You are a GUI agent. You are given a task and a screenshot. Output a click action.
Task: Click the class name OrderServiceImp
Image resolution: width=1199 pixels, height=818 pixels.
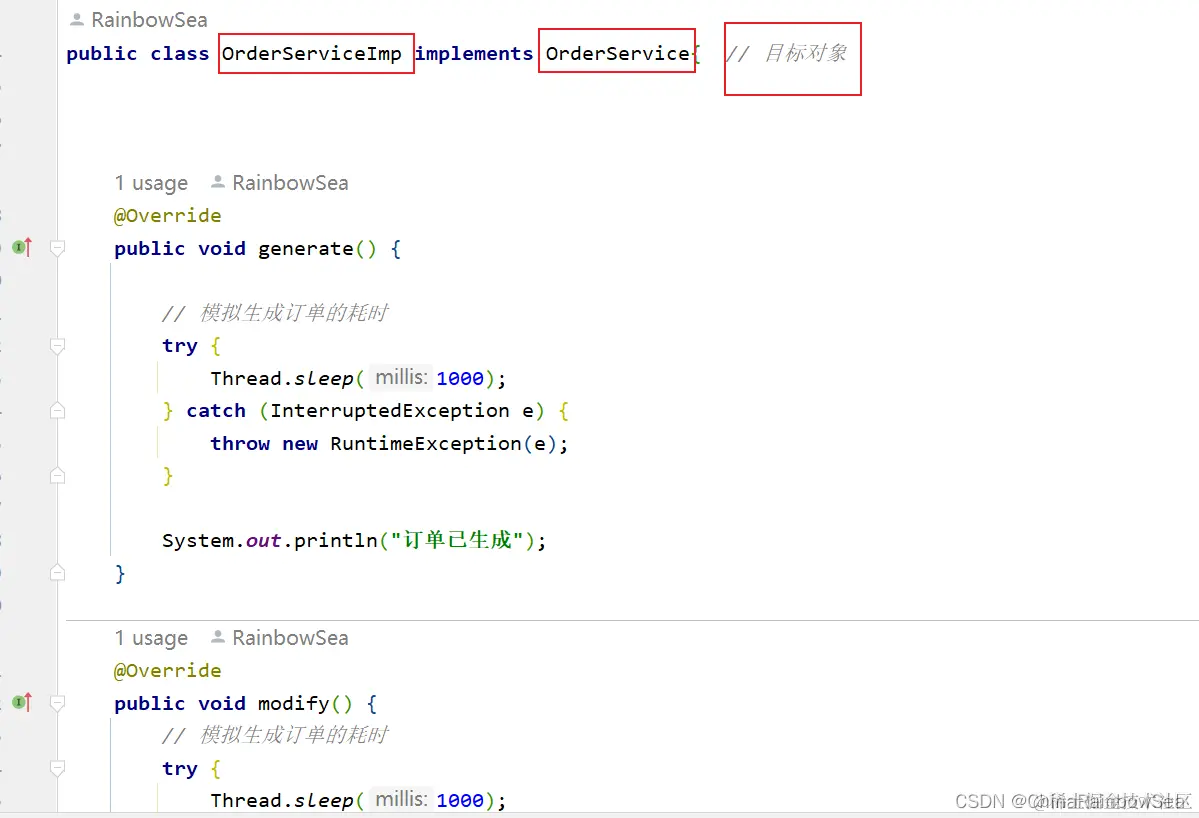pos(312,54)
